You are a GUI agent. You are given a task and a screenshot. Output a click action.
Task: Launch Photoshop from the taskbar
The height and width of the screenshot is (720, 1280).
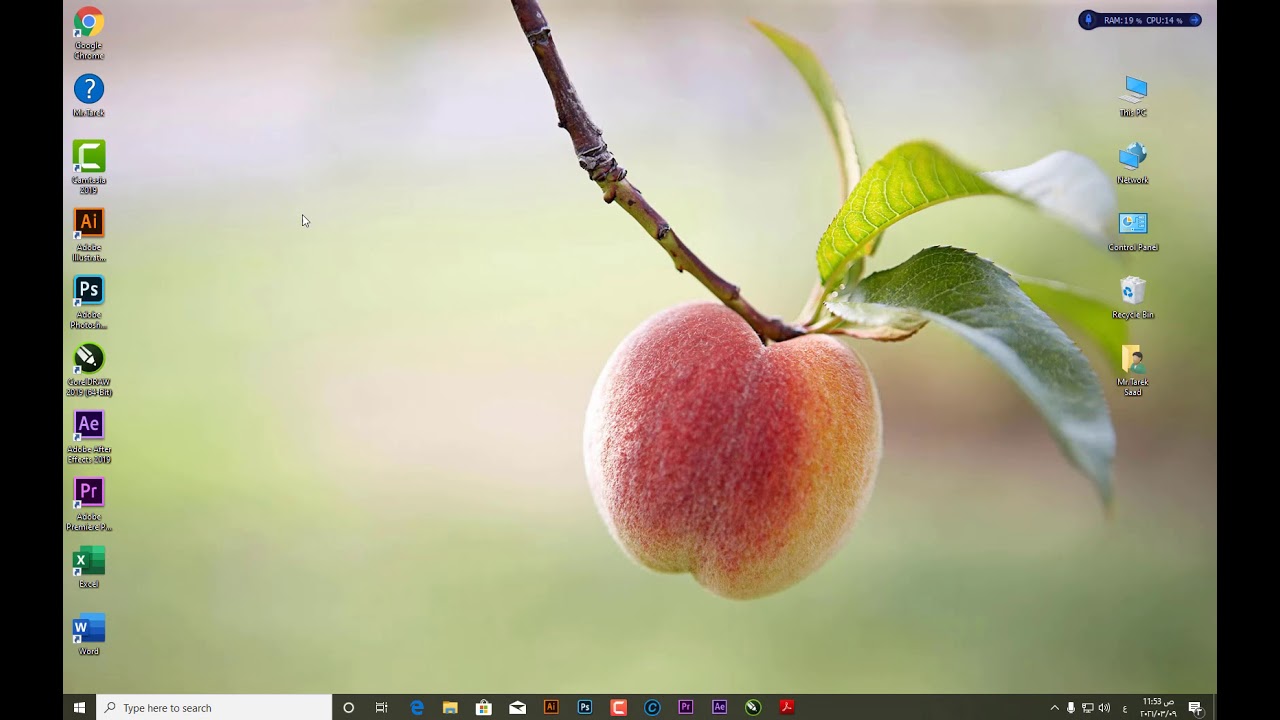pos(585,707)
